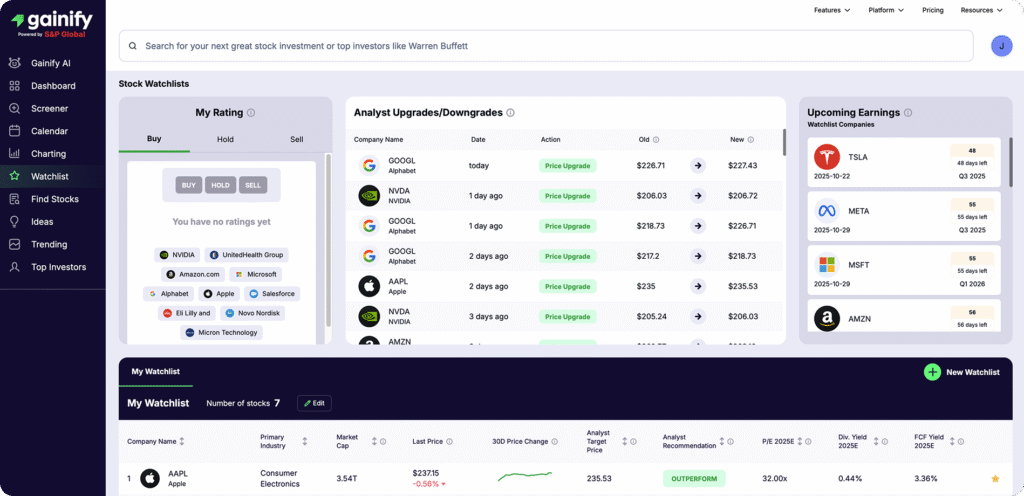Expand the Platform dropdown menu
Screen dimensions: 1024x496
885,10
